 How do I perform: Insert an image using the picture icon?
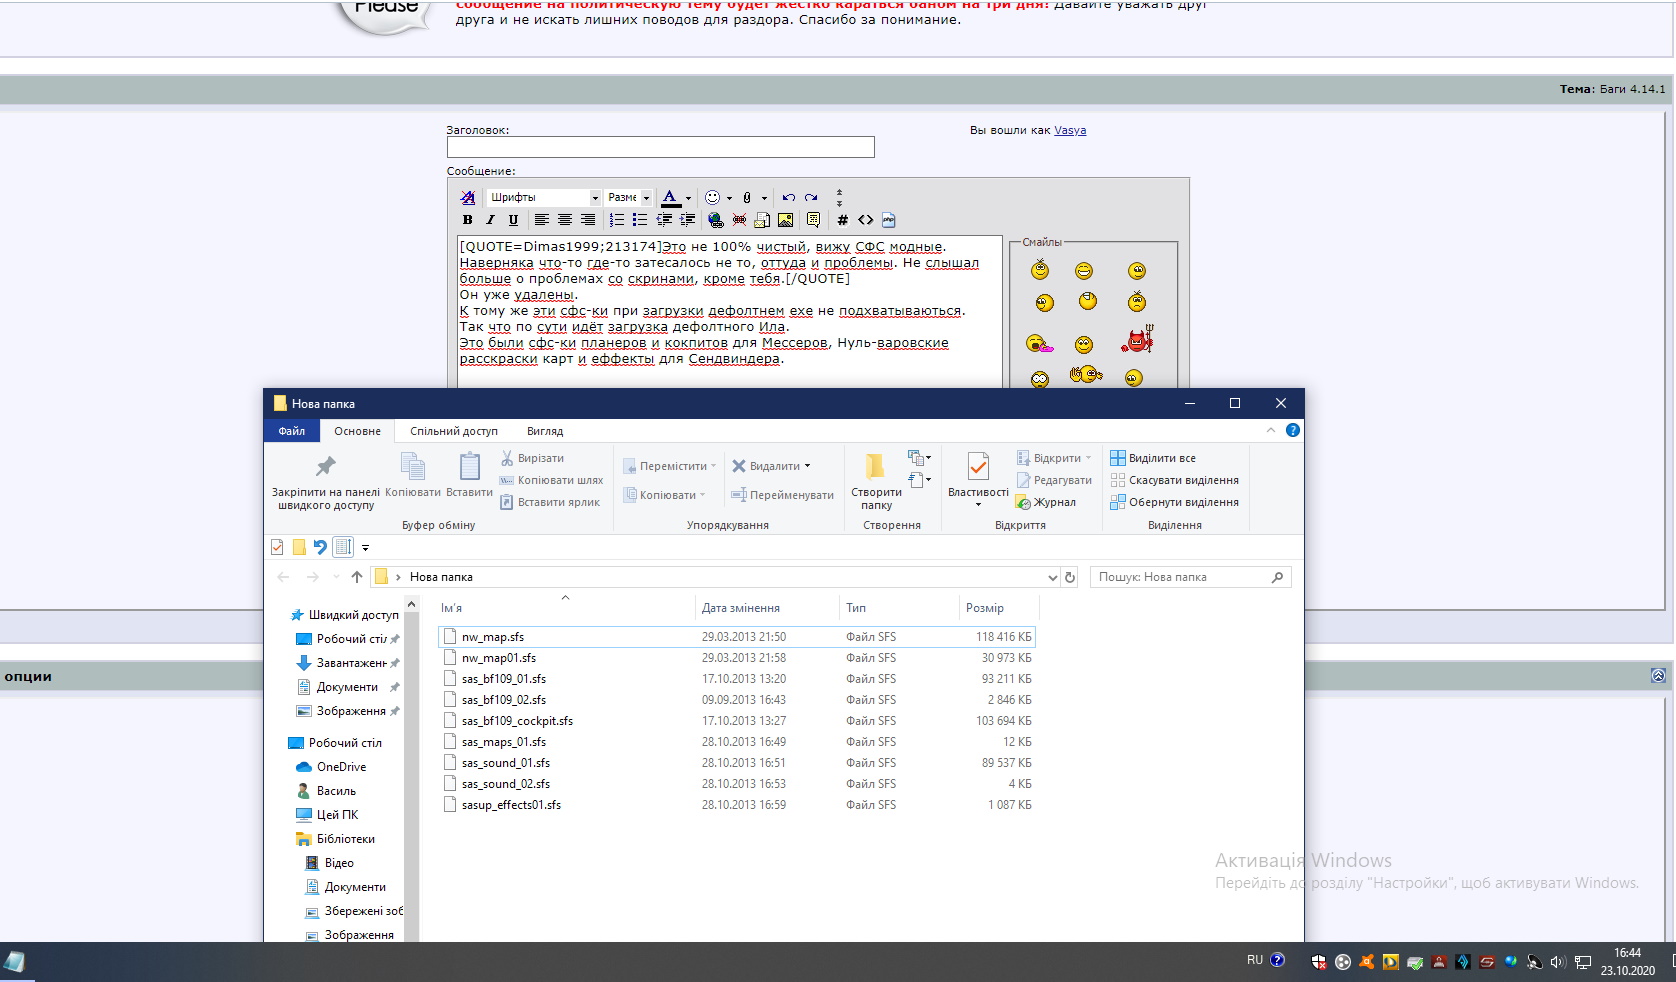[785, 220]
